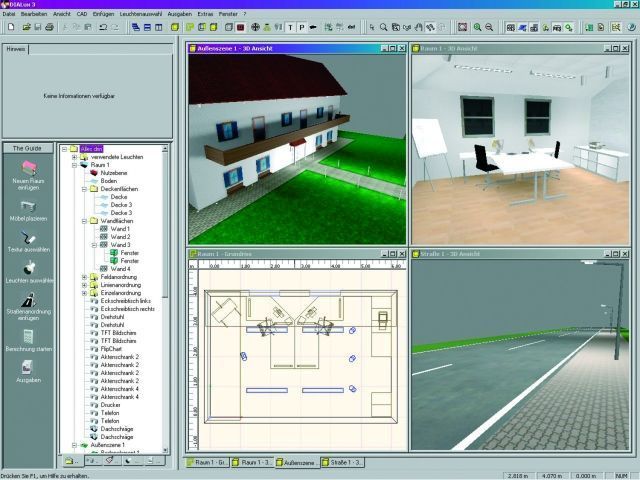
Task: Expand the Feldanordnung folder
Action: click(x=82, y=276)
